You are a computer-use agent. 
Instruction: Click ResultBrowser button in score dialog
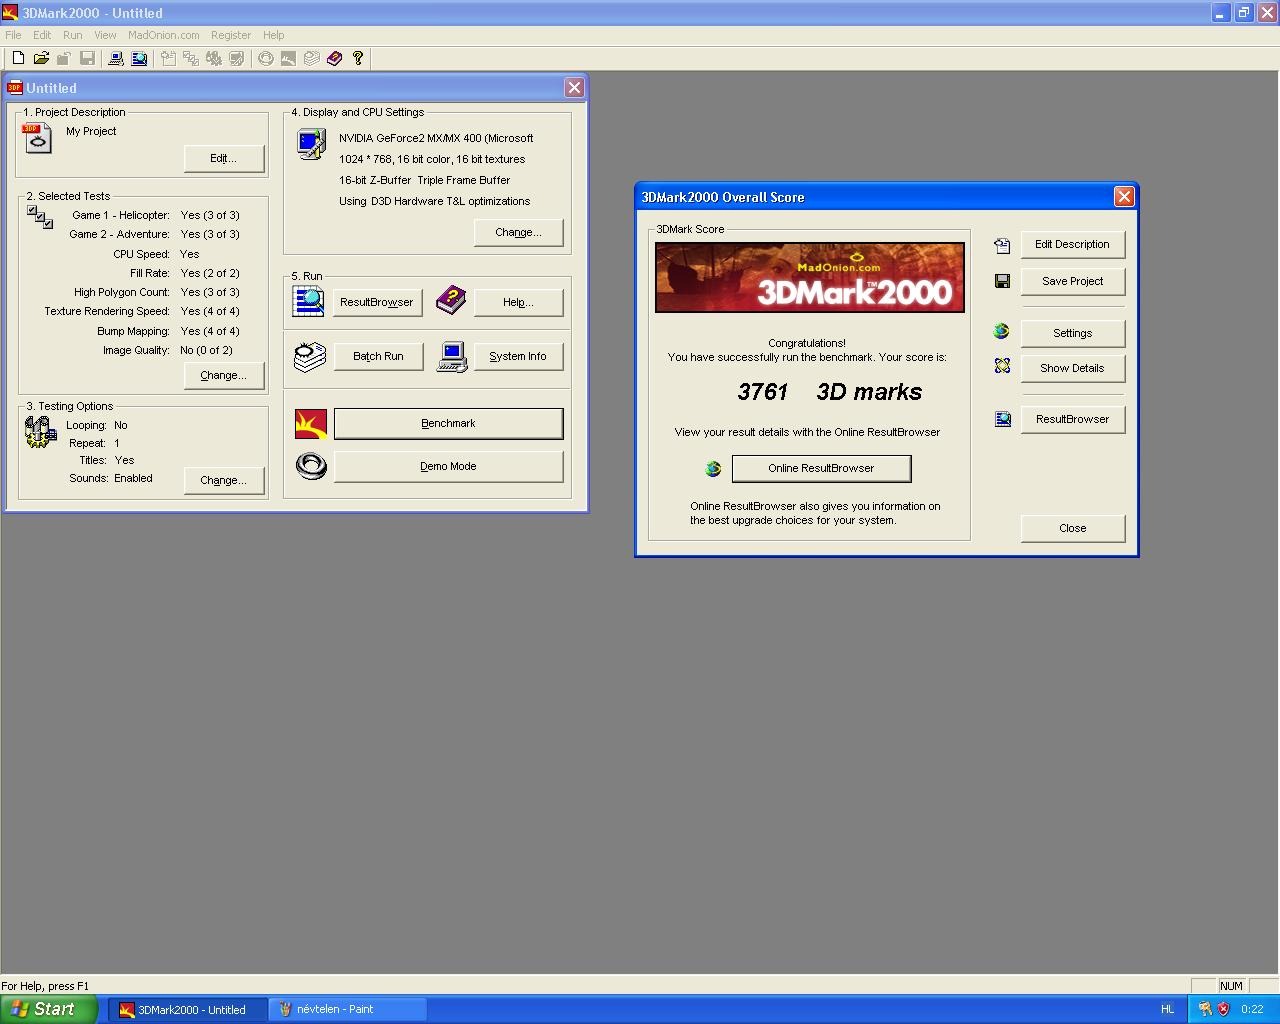pos(1073,419)
